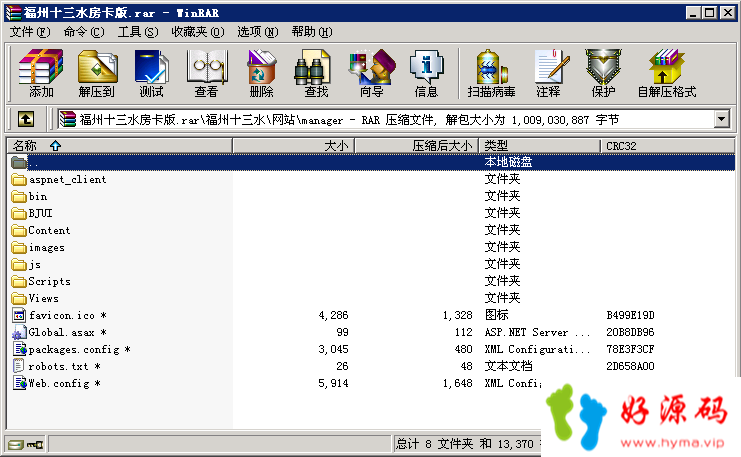Click the WinRAR title bar icon
Viewport: 741px width, 457px height.
click(x=13, y=13)
